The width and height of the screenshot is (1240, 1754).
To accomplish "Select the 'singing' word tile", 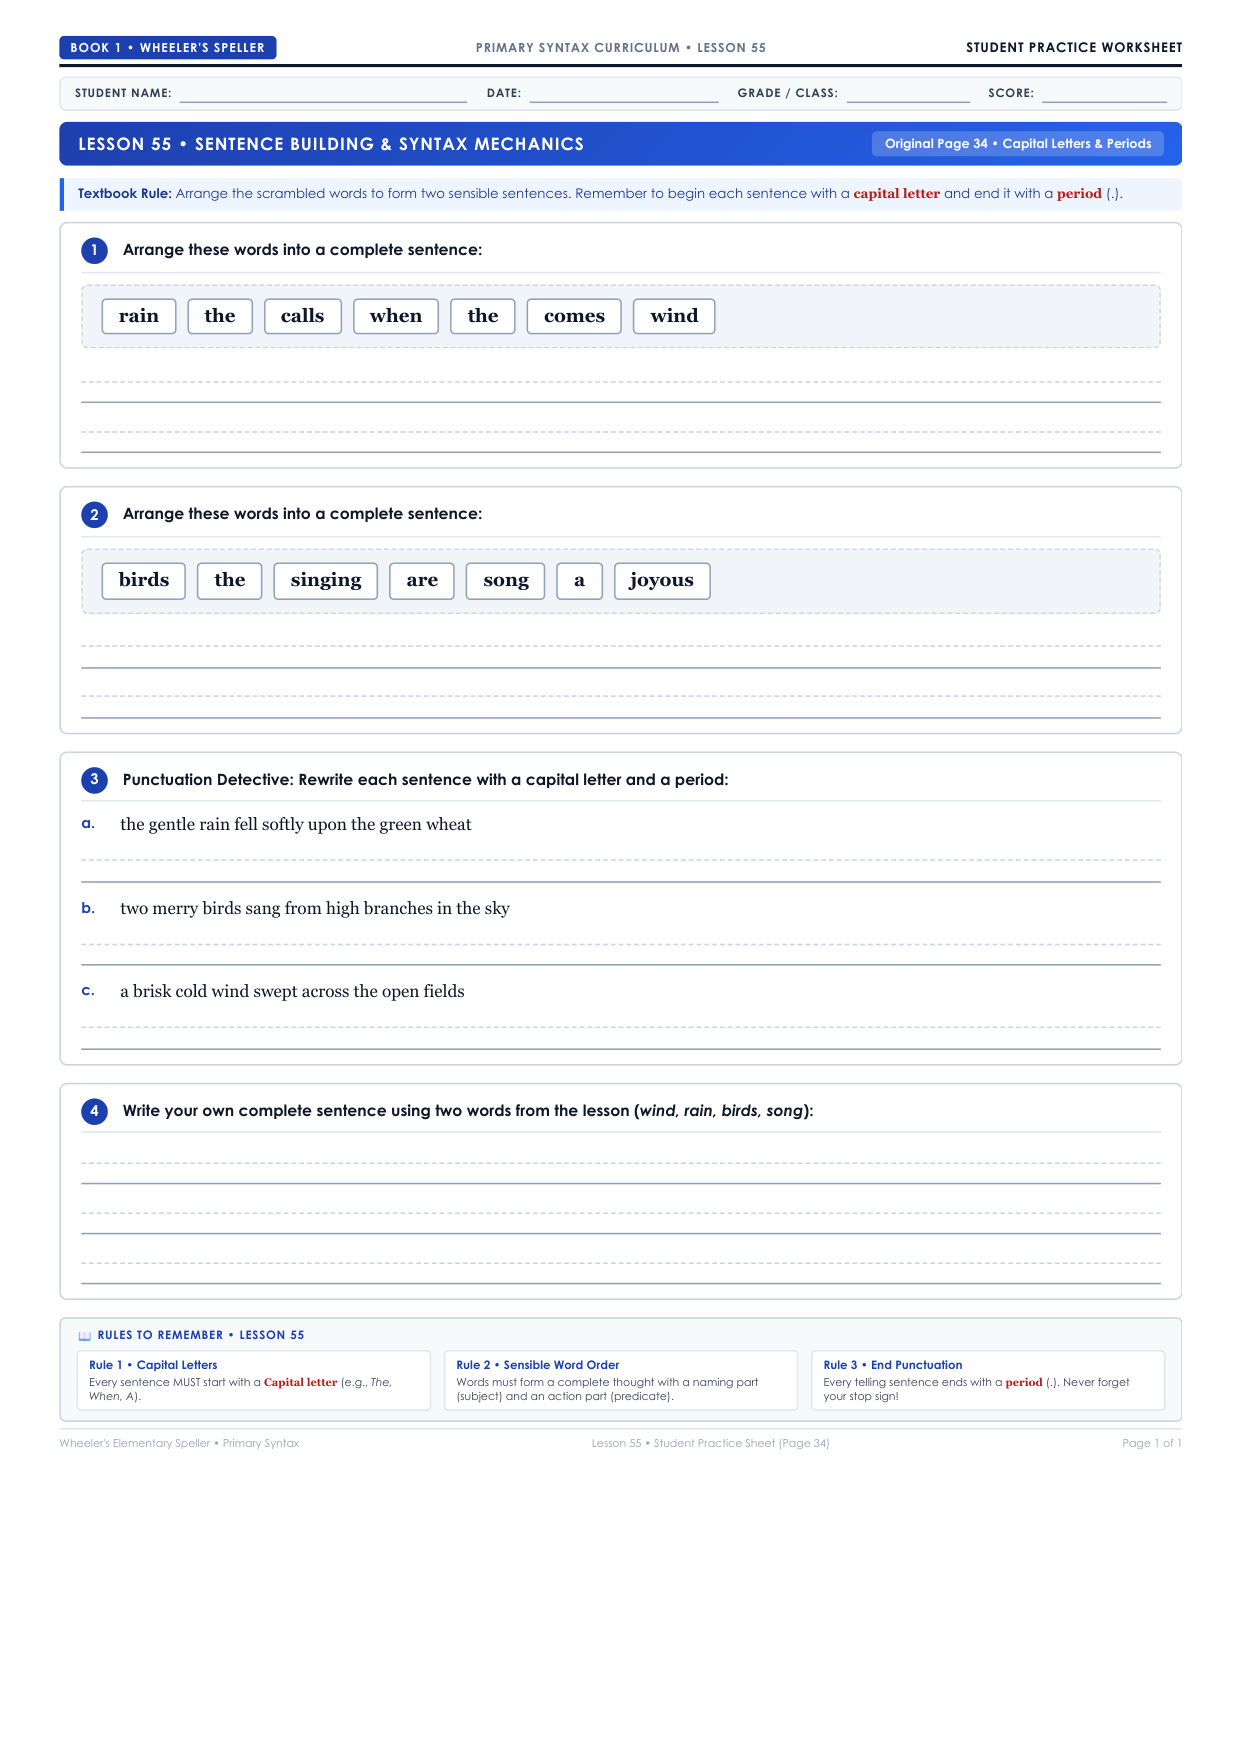I will click(326, 581).
